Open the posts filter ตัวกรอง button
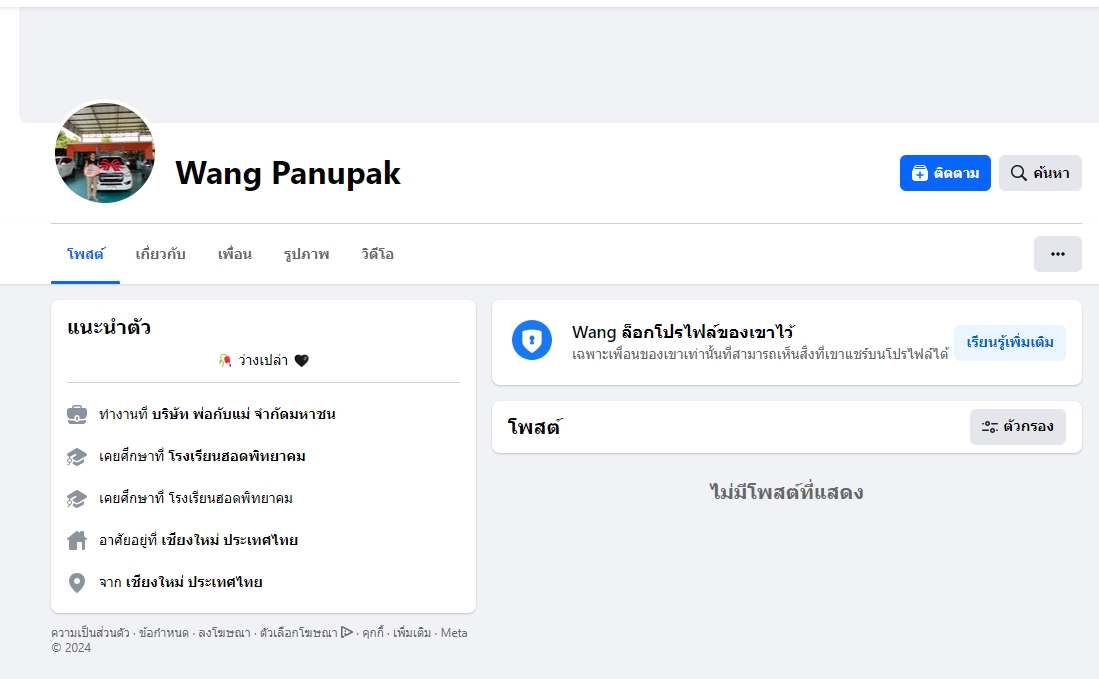This screenshot has width=1099, height=679. pyautogui.click(x=1017, y=427)
